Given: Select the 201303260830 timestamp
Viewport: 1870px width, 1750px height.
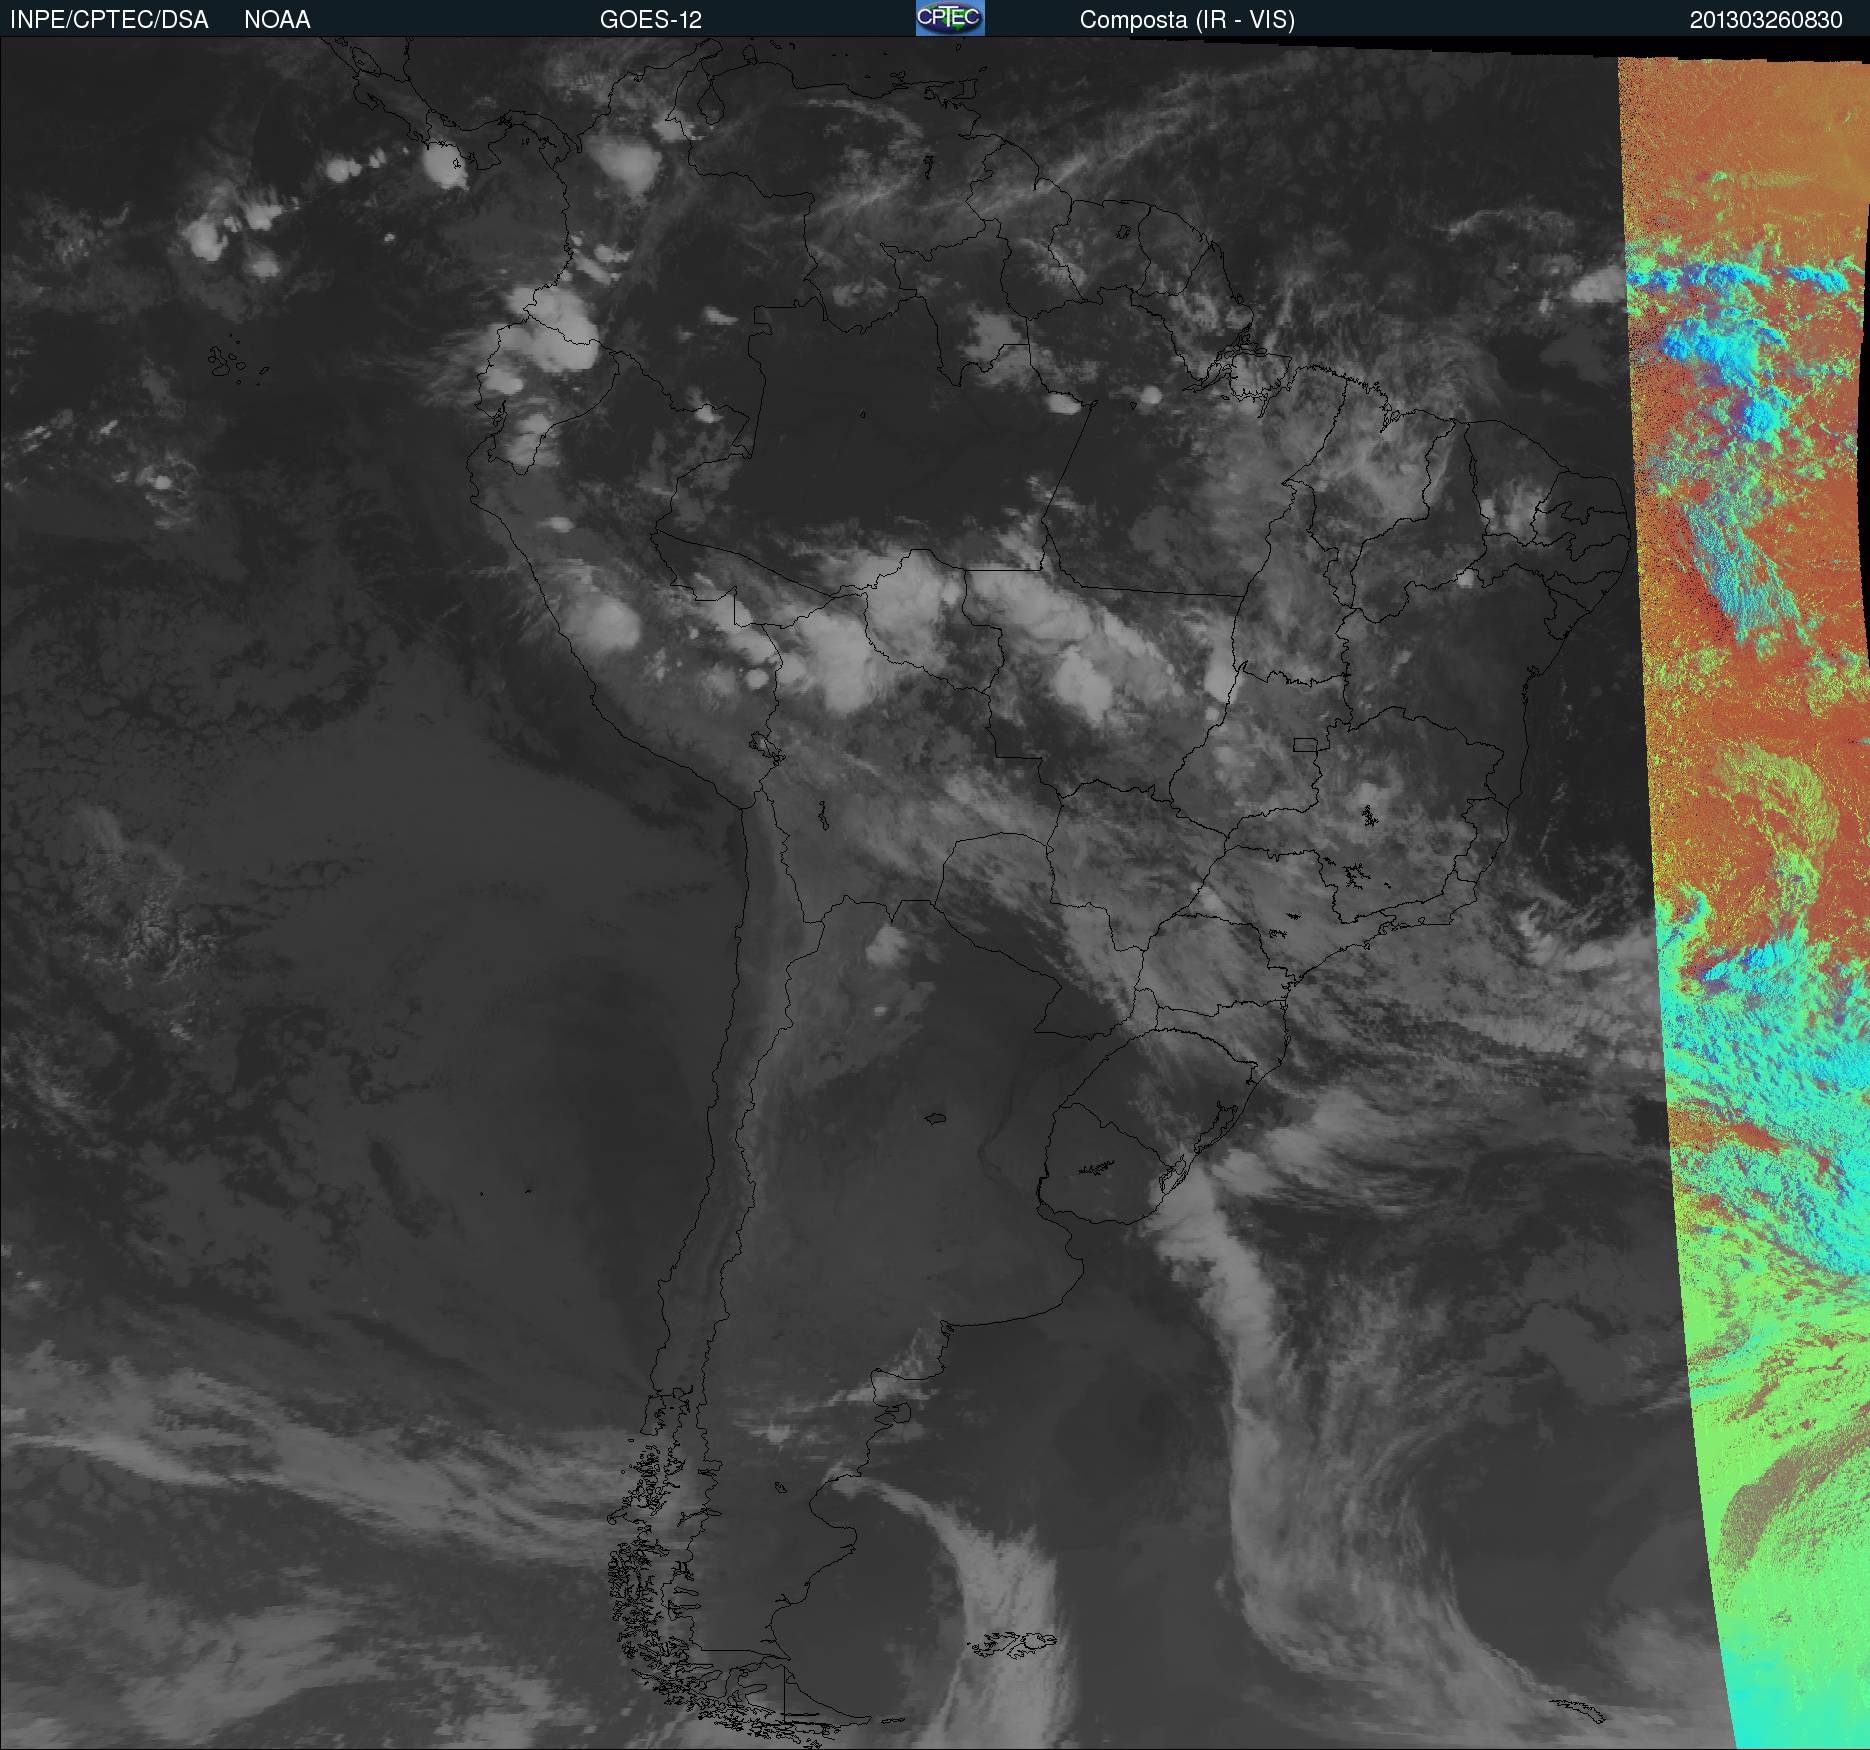Looking at the screenshot, I should point(1766,20).
